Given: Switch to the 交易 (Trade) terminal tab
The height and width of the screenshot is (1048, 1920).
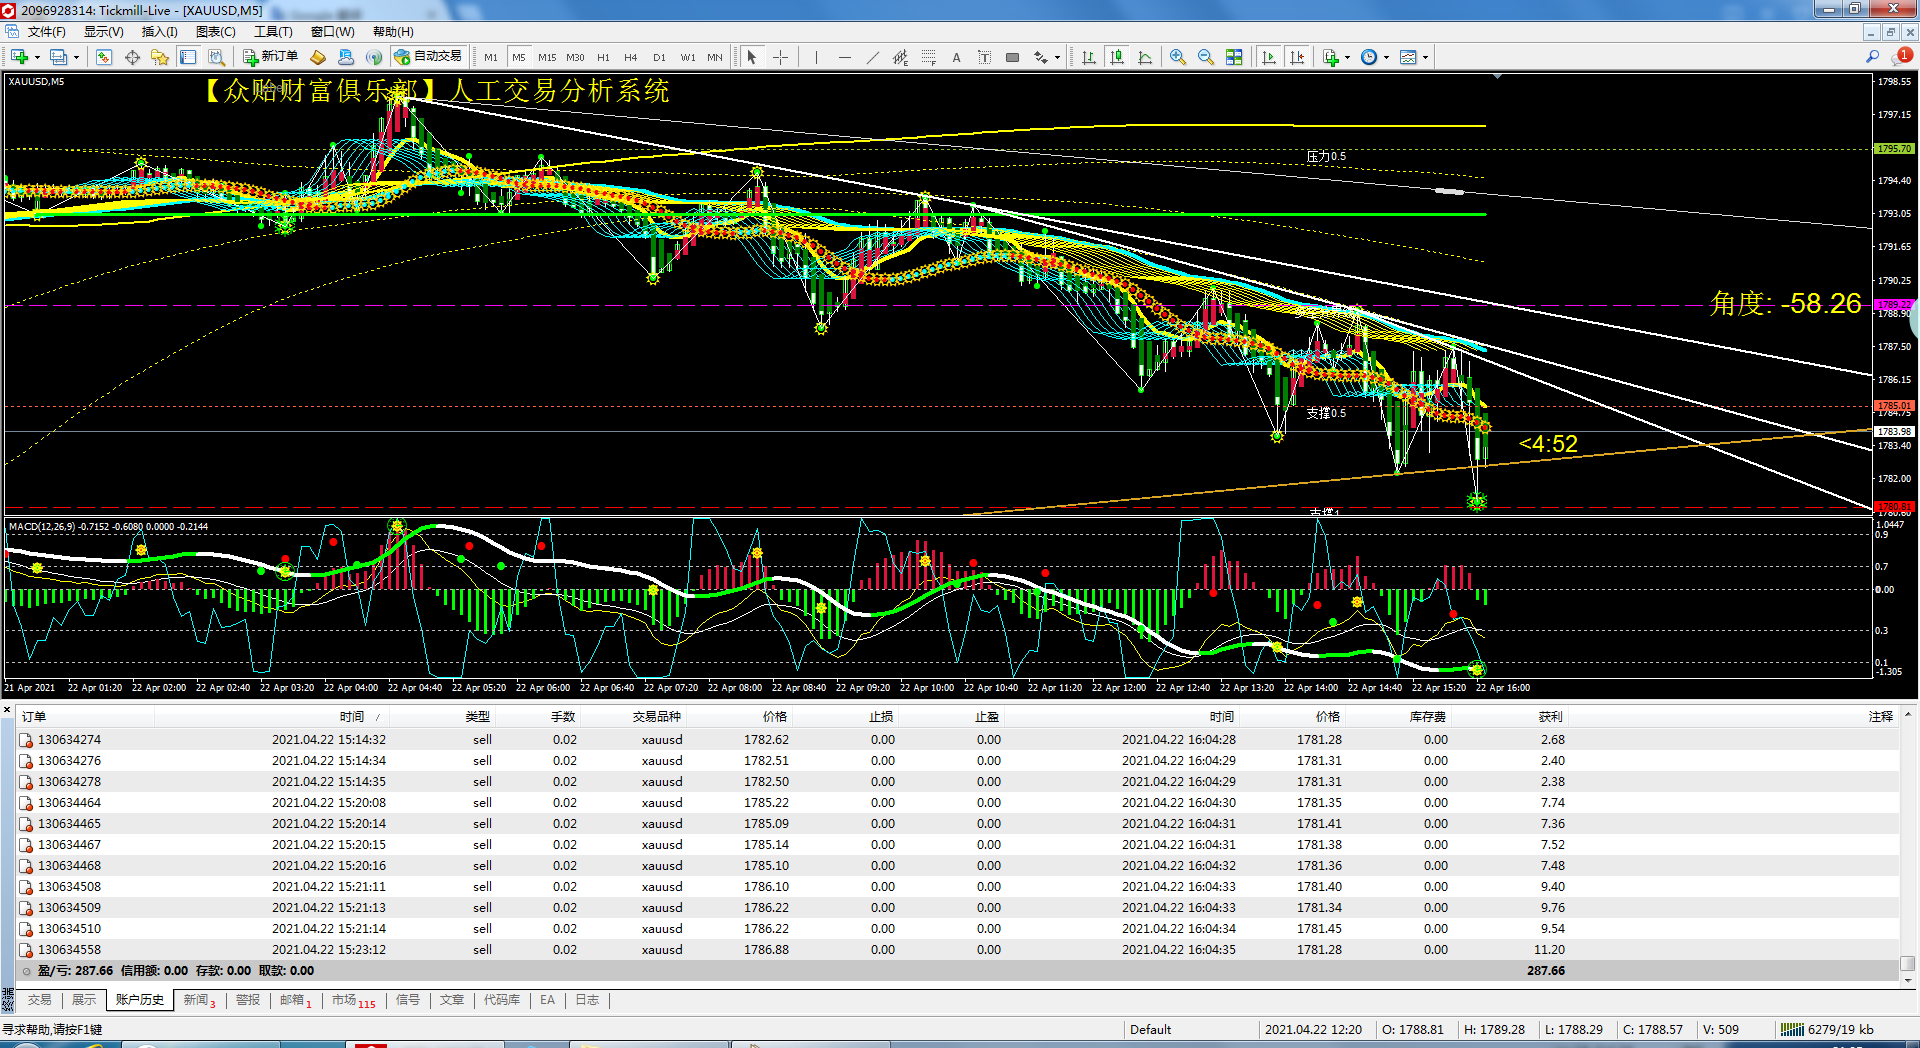Looking at the screenshot, I should 39,1000.
